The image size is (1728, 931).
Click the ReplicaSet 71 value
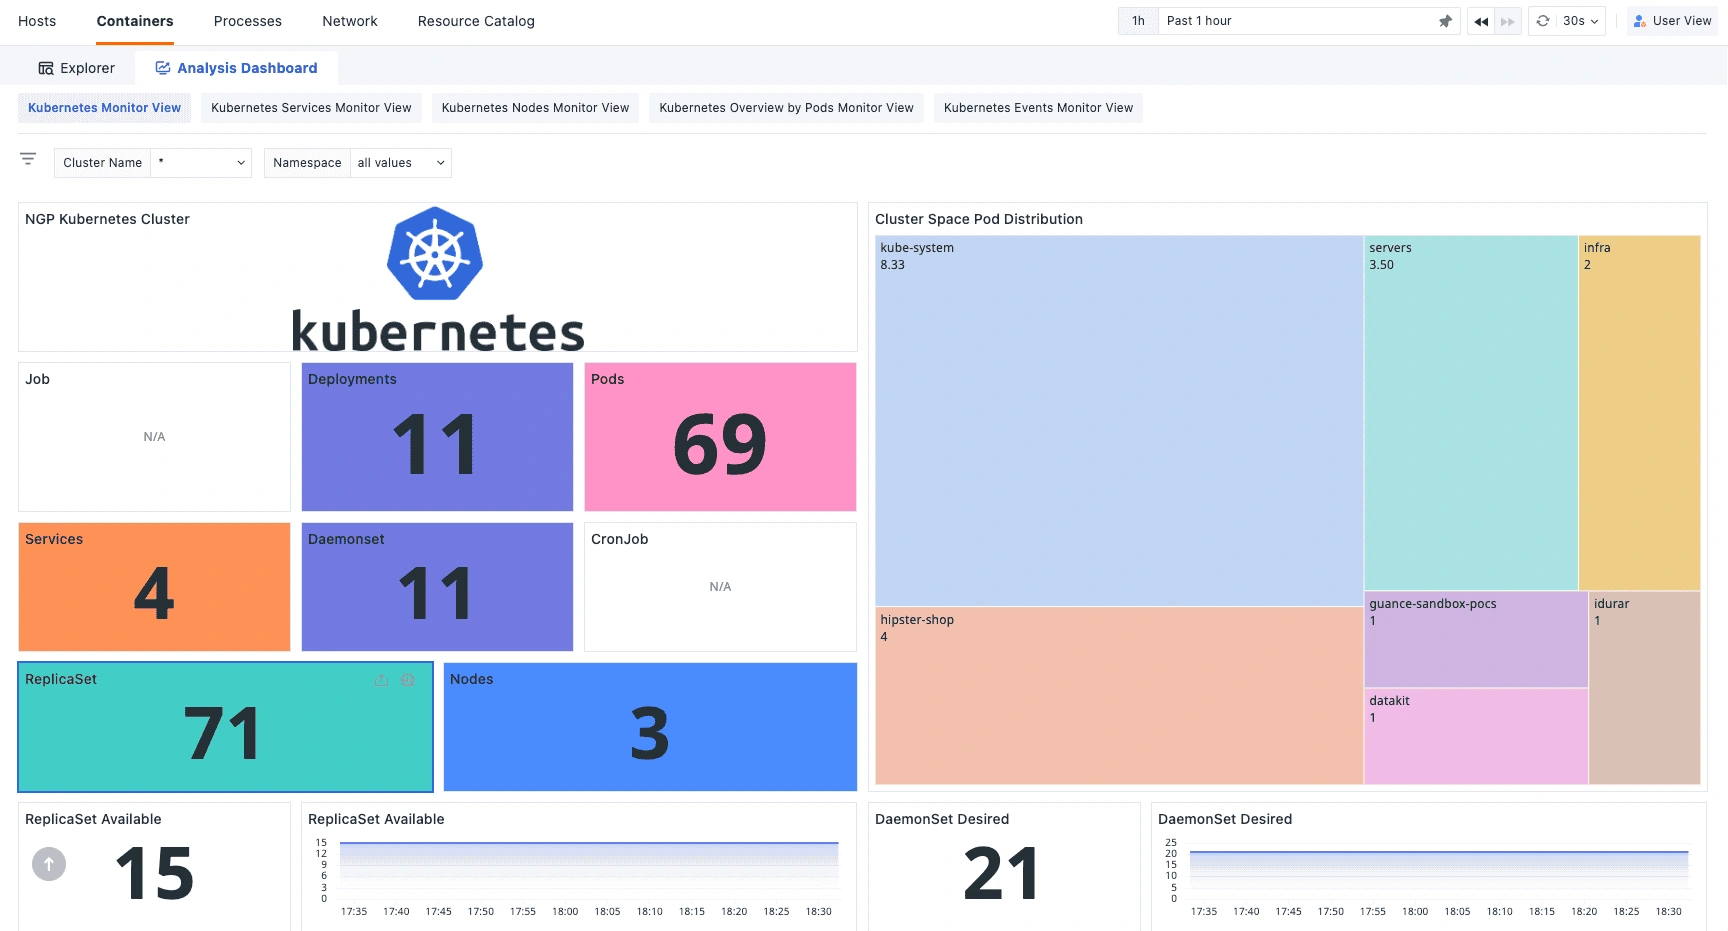click(222, 734)
